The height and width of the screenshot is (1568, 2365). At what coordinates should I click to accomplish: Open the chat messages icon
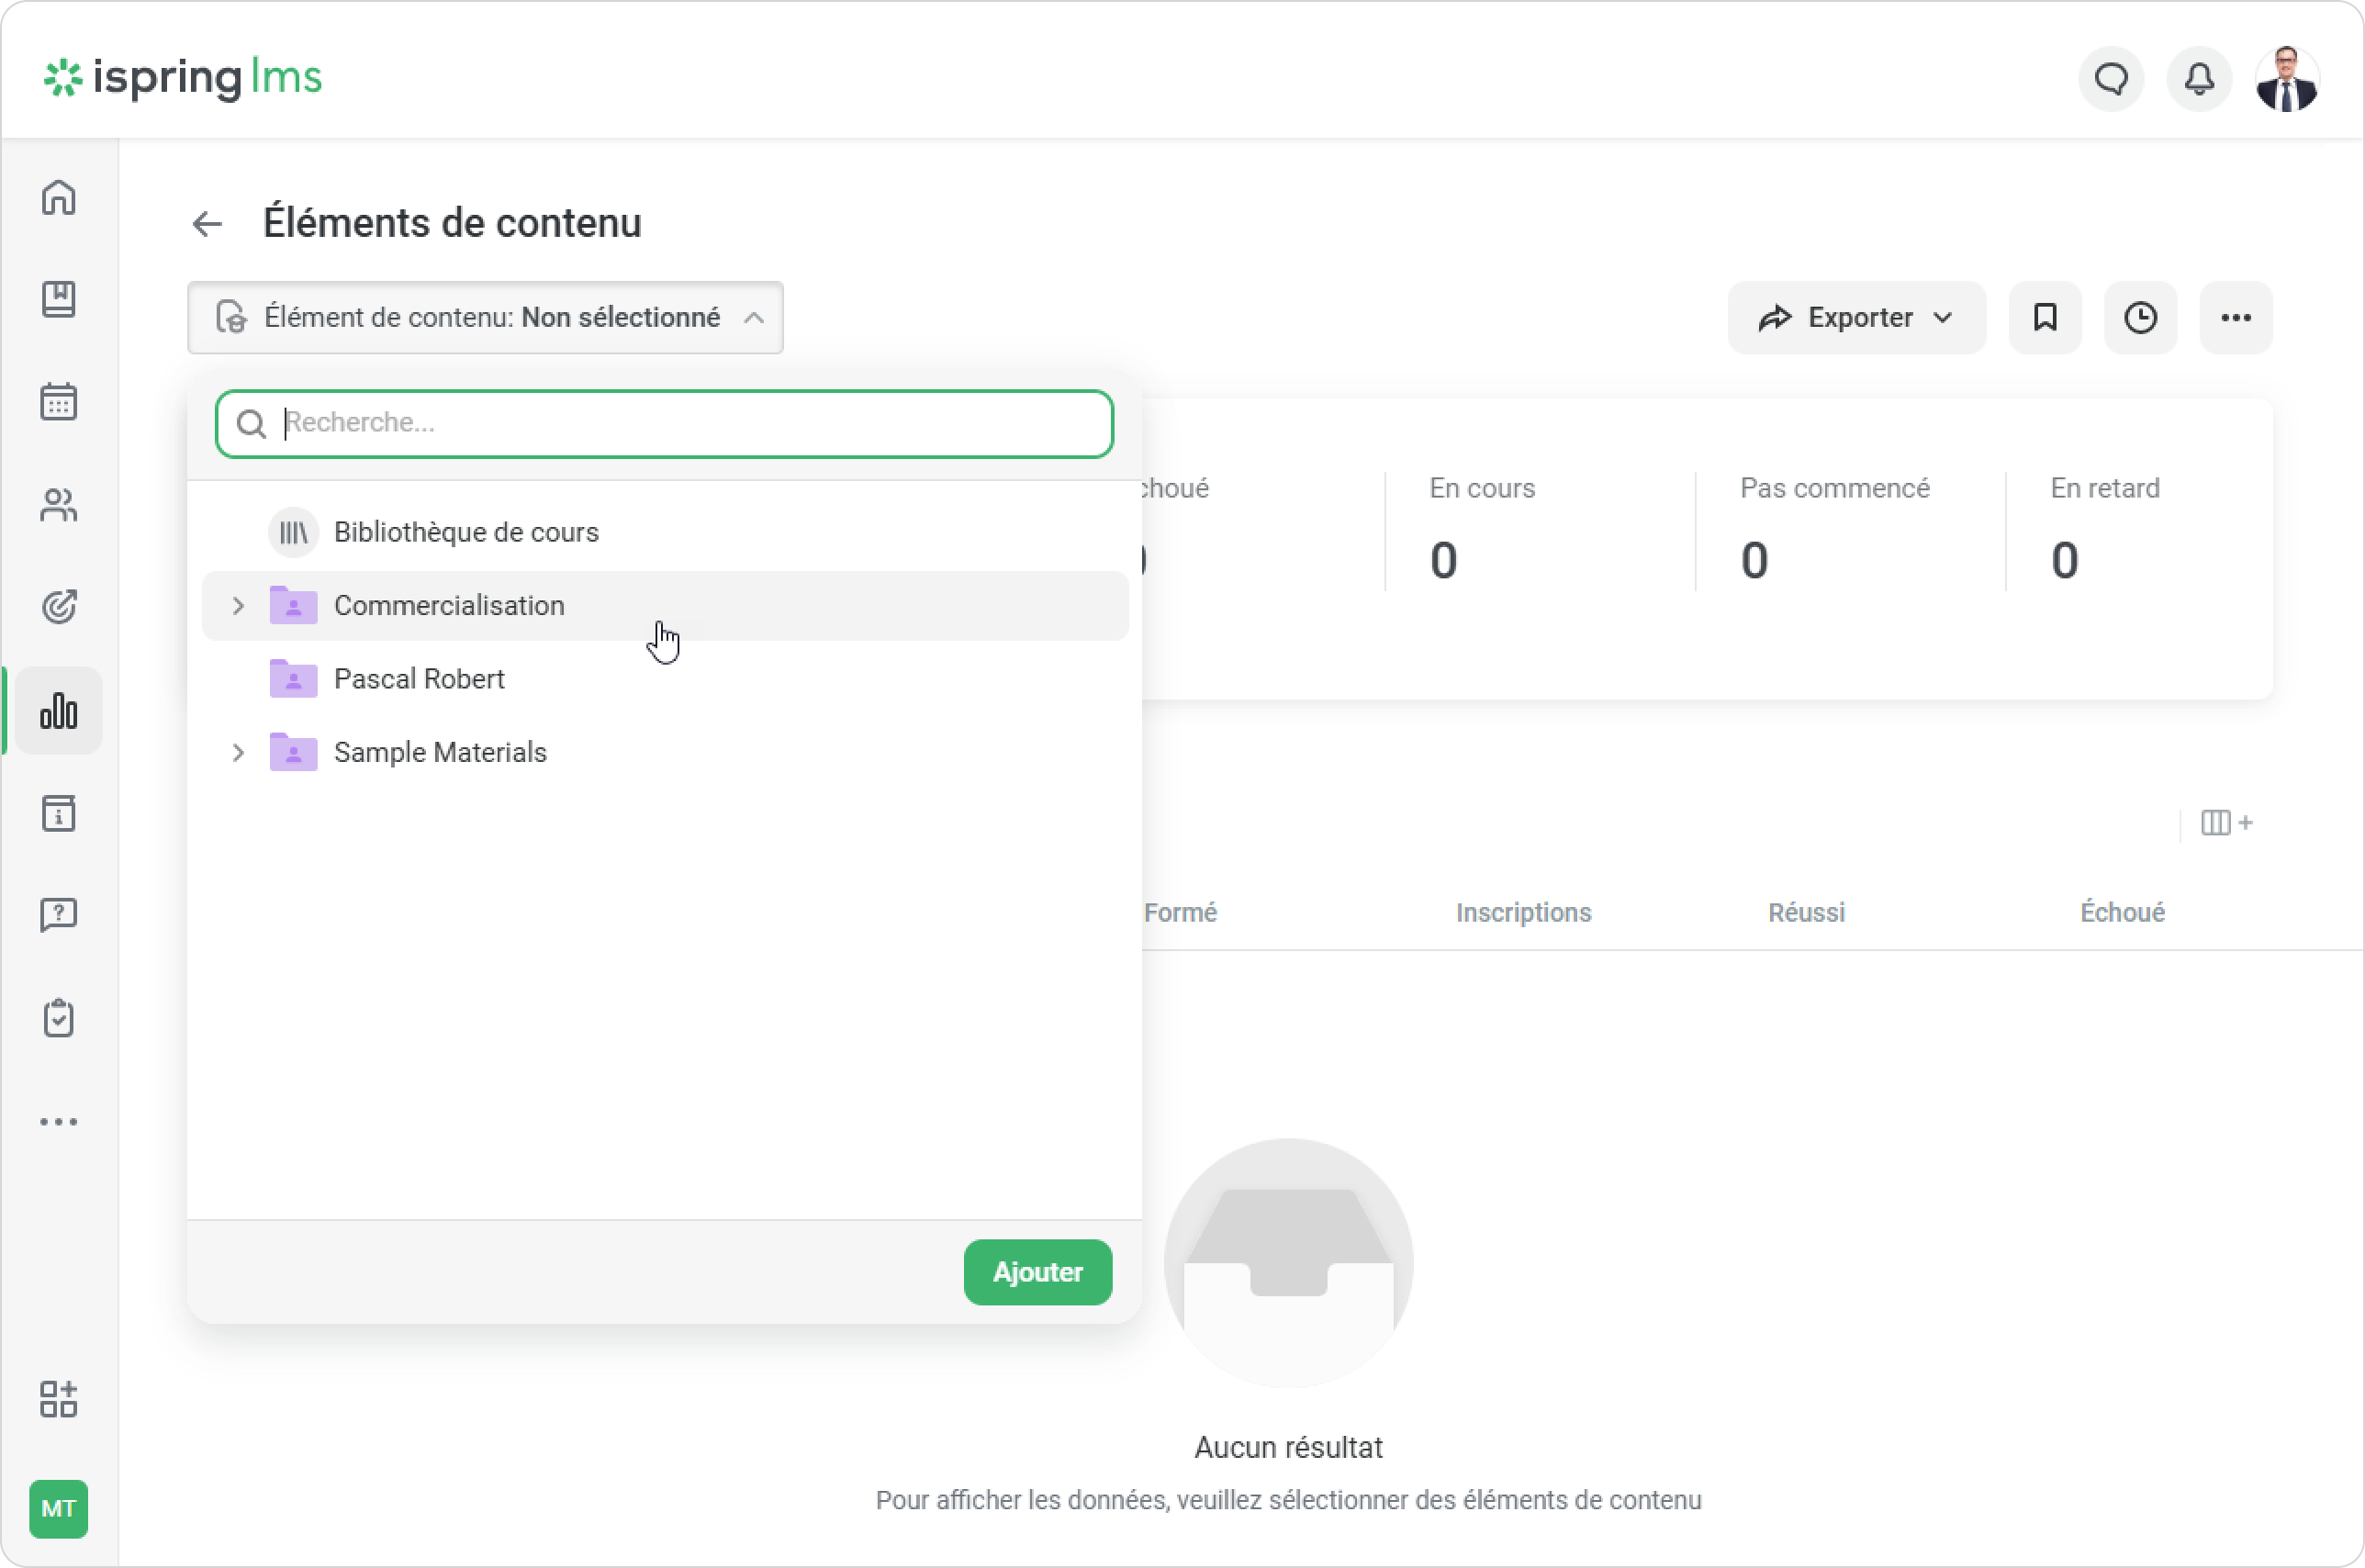coord(2111,79)
